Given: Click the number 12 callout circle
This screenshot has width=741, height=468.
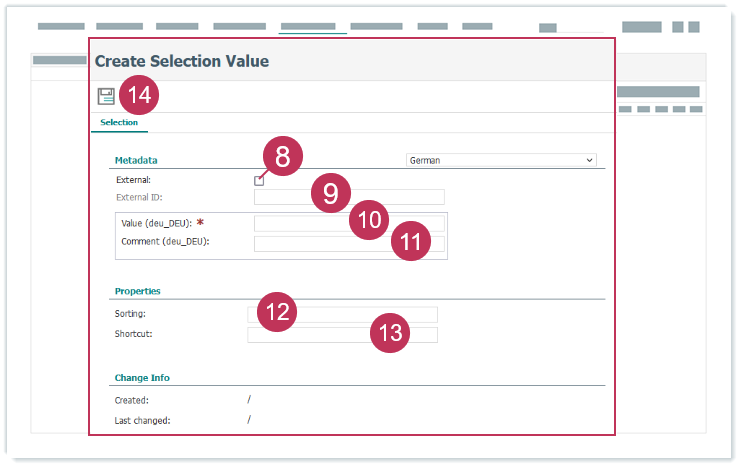Looking at the screenshot, I should tap(277, 311).
